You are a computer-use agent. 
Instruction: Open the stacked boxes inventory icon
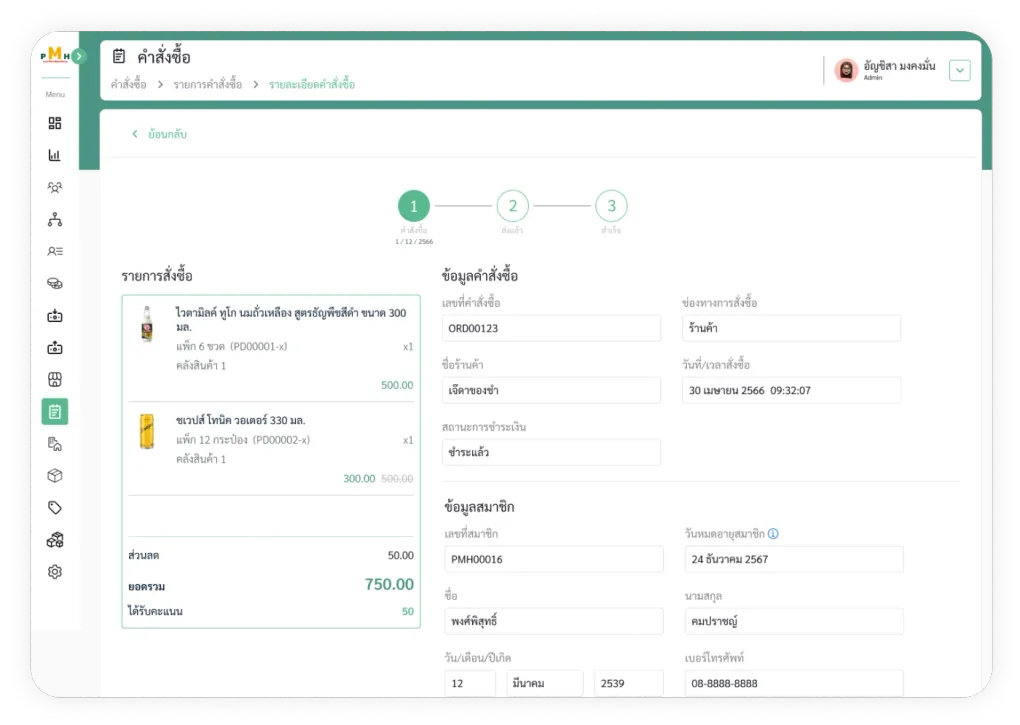(55, 540)
